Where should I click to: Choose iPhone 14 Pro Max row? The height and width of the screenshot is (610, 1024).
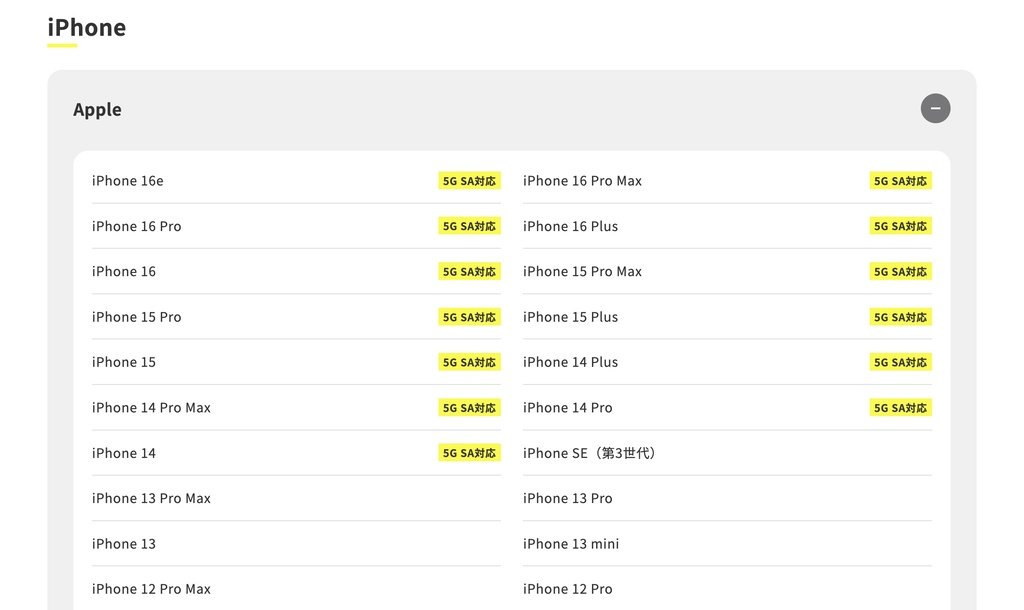coord(296,408)
